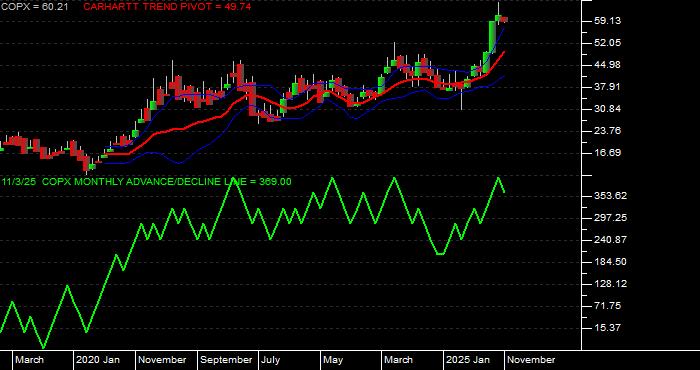This screenshot has width=700, height=370.
Task: Click the tall green candlestick near the 59.13 level
Action: pyautogui.click(x=492, y=37)
